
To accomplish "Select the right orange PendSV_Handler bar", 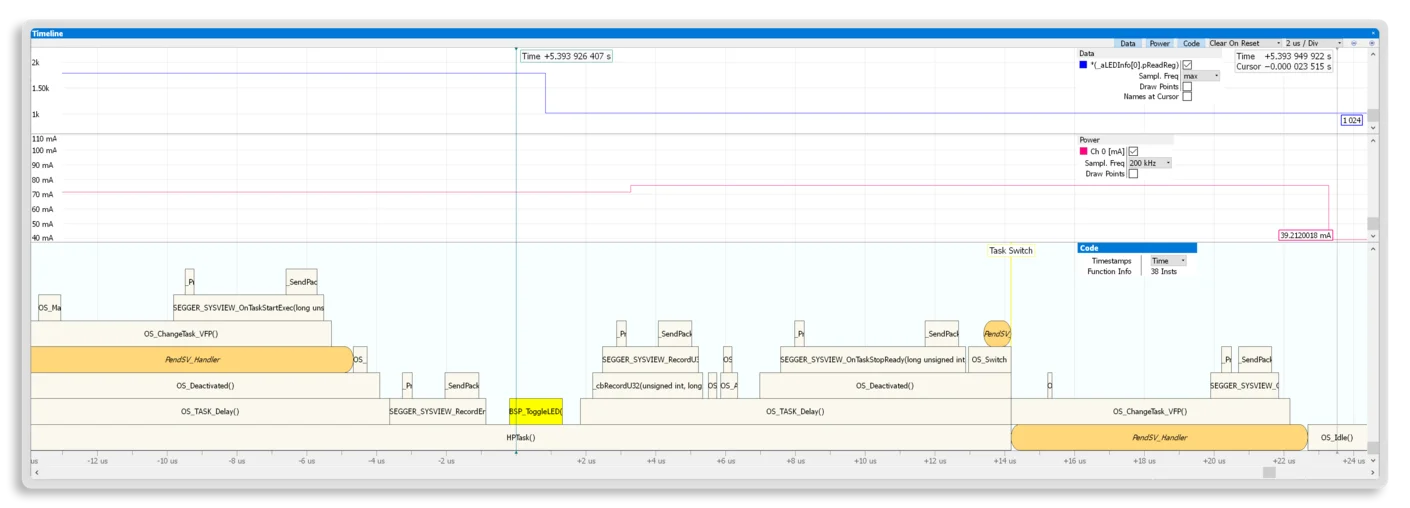I will (x=1160, y=438).
